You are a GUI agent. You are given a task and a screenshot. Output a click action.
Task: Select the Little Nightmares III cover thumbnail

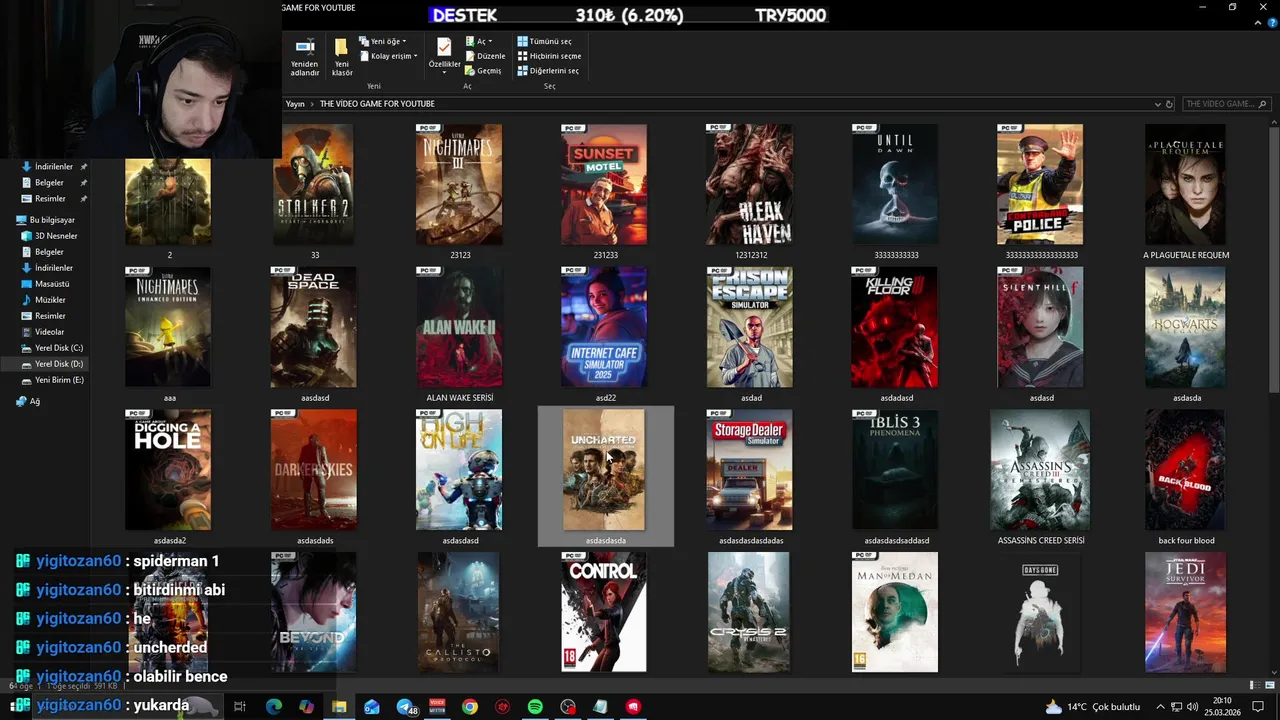click(459, 185)
